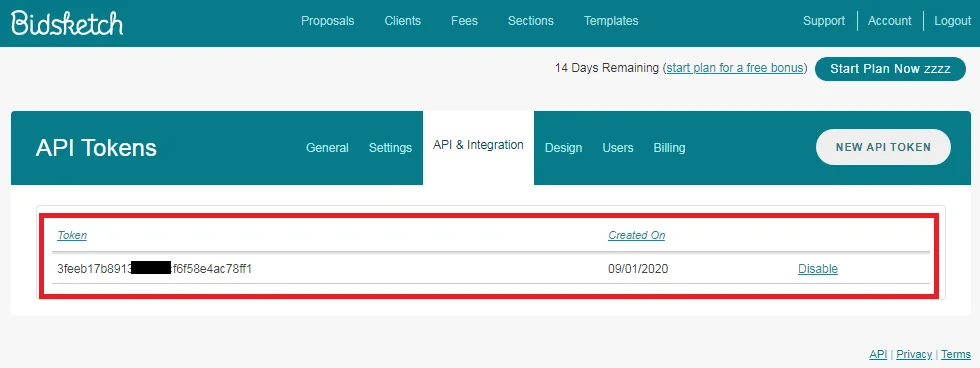Click the '14 Days Remaining' text
980x368 pixels.
(x=607, y=68)
